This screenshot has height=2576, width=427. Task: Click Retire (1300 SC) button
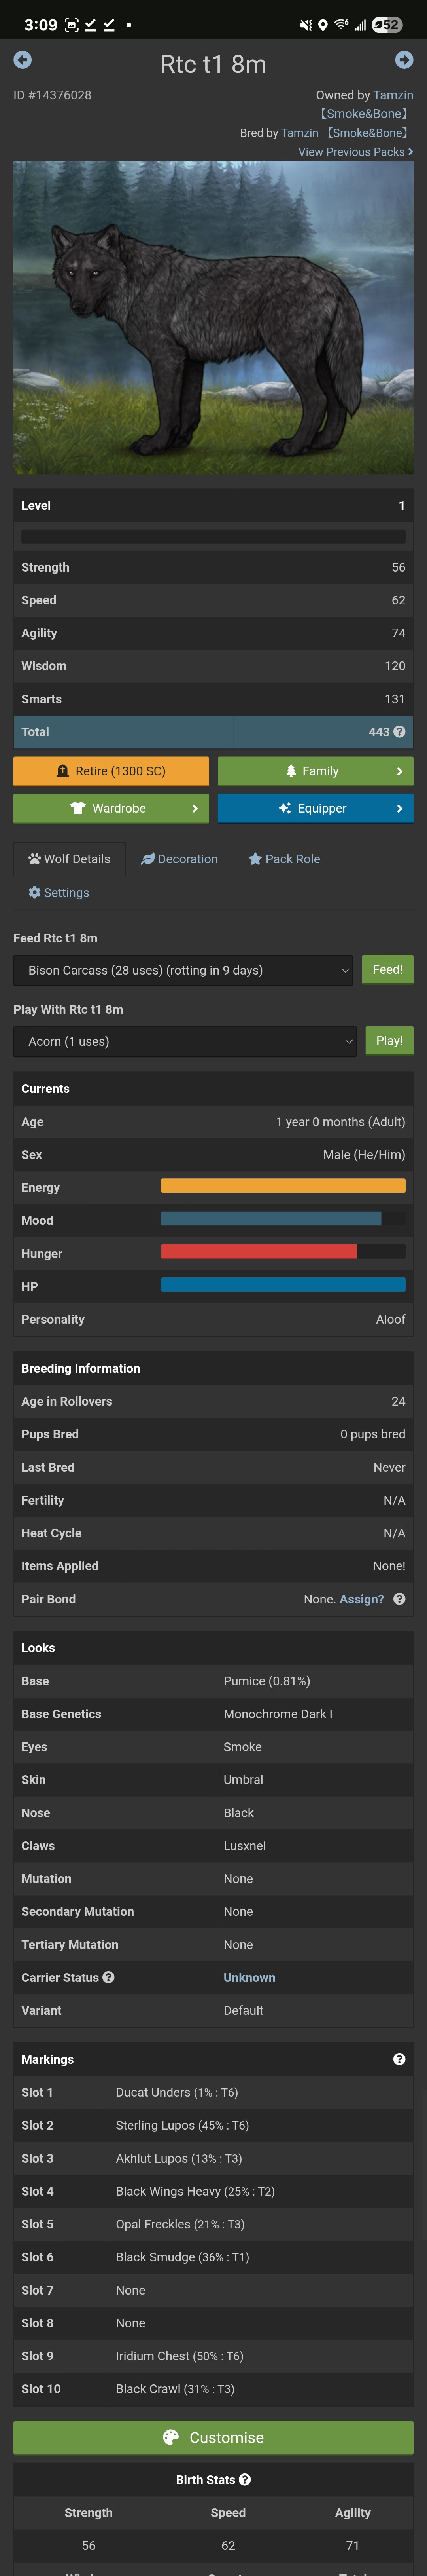(111, 771)
